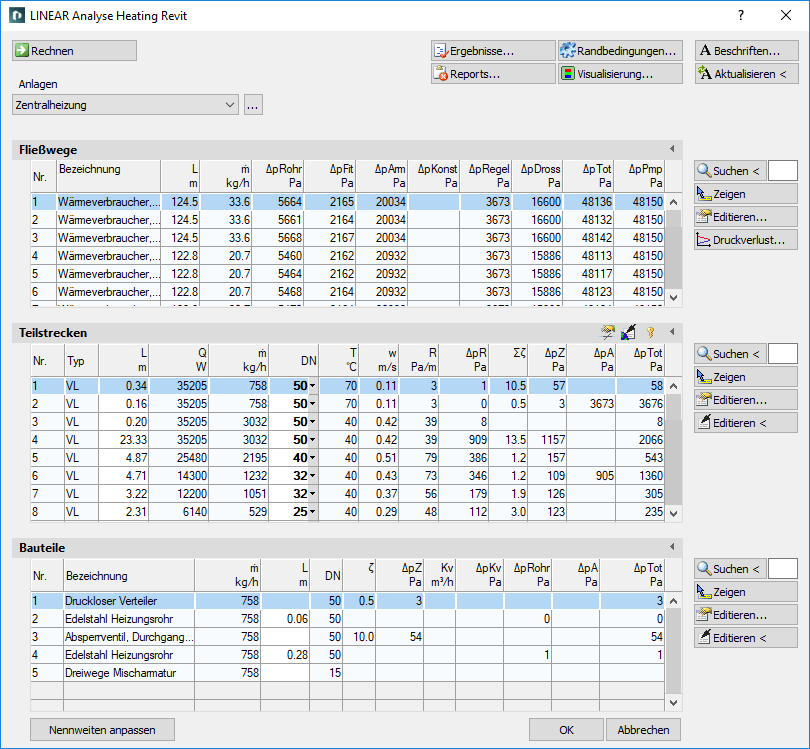Click Teilstrecken table scroll-up arrow
Image resolution: width=810 pixels, height=749 pixels.
coord(673,386)
